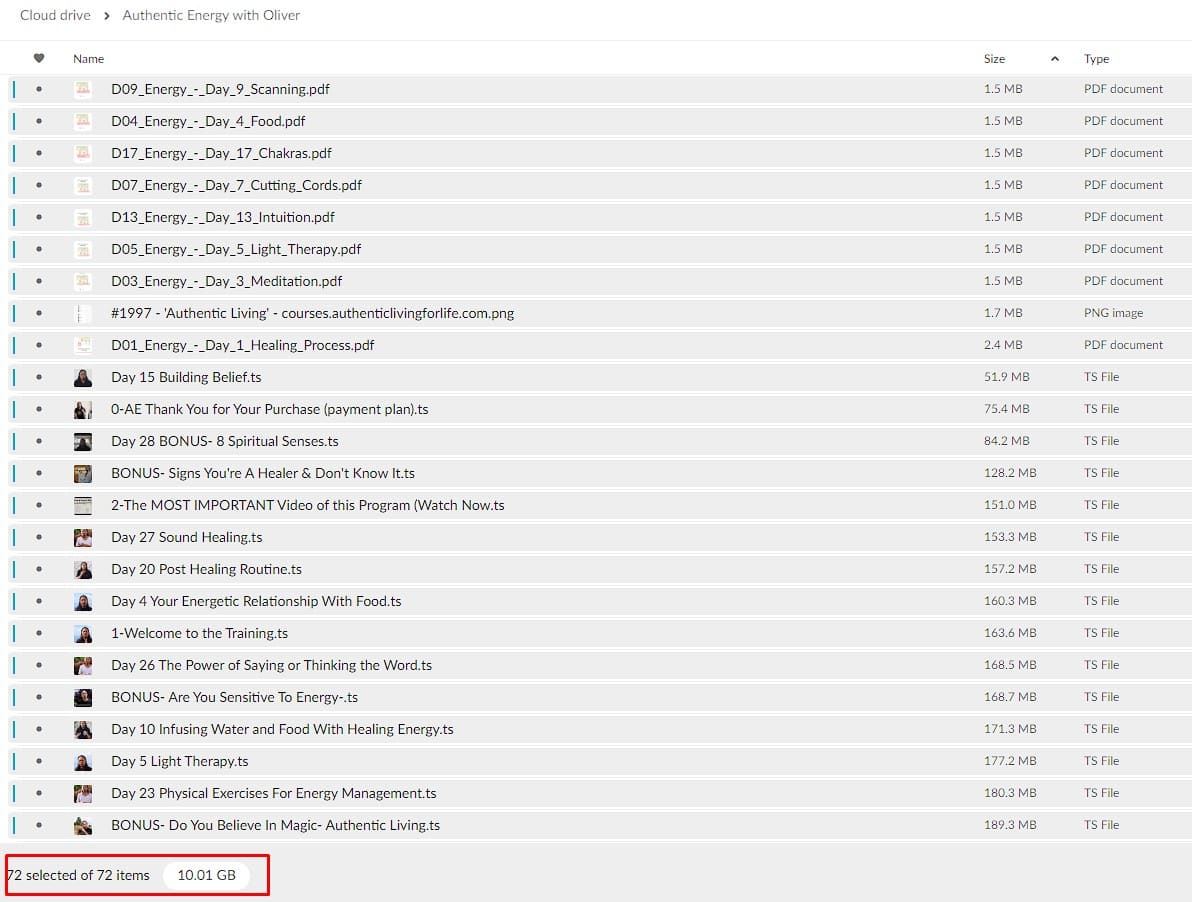Toggle favorite dot for Day 5 Light Therapy.ts
The image size is (1192, 902).
point(39,761)
